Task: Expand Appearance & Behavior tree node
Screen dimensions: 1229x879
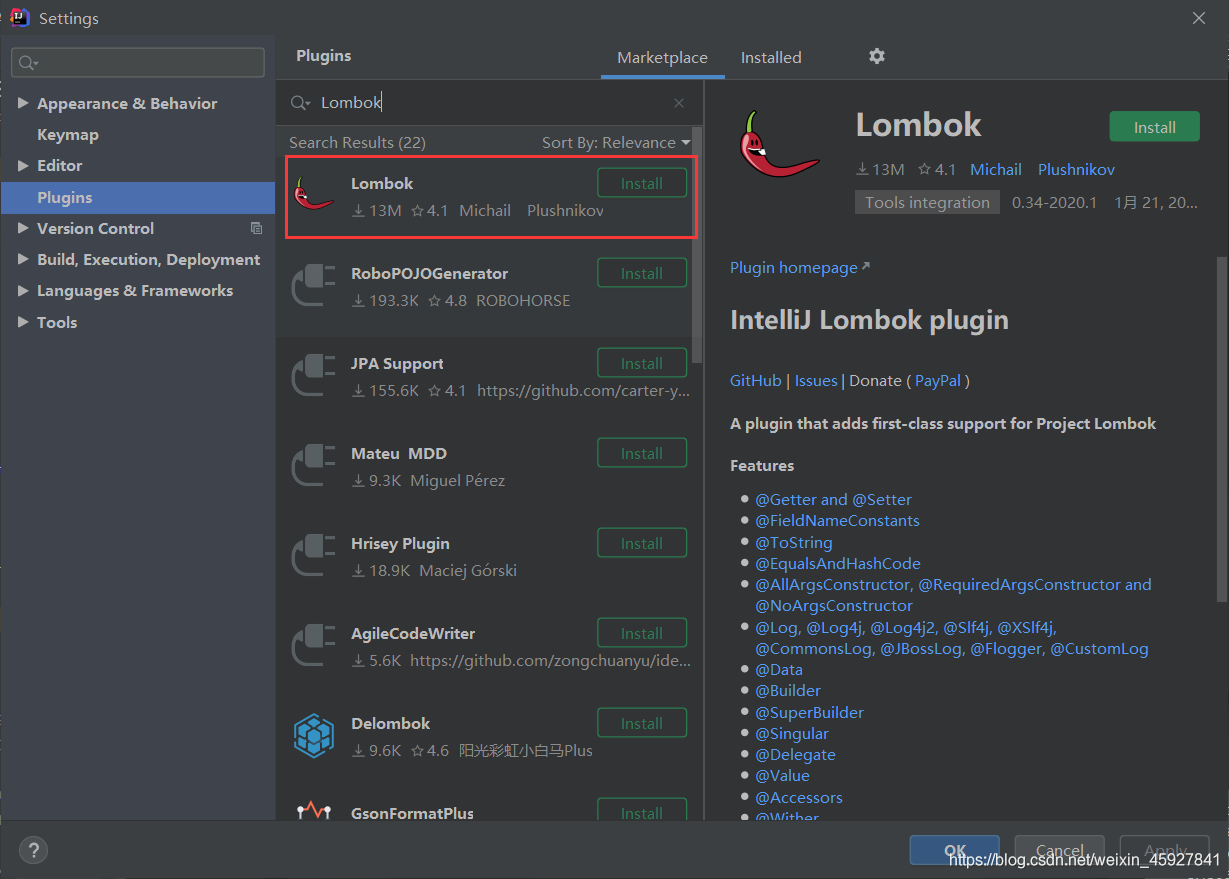Action: (23, 103)
